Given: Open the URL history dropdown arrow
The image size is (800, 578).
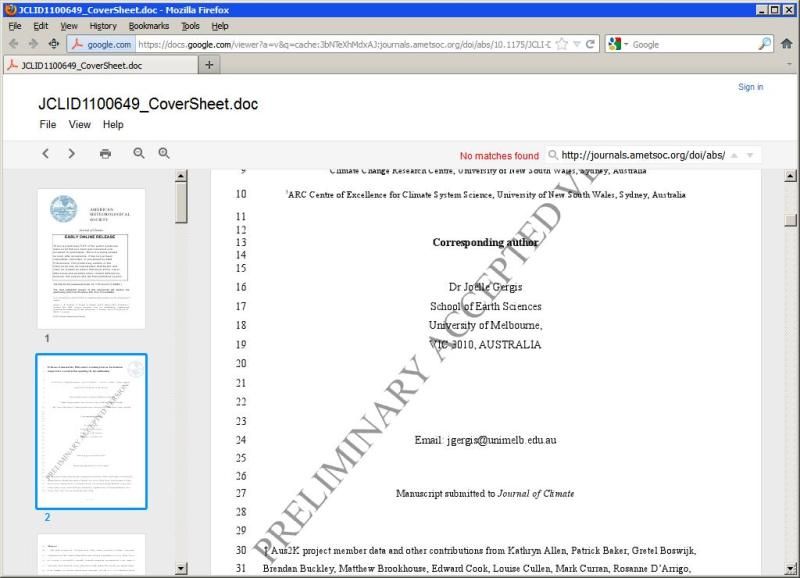Looking at the screenshot, I should [x=577, y=44].
